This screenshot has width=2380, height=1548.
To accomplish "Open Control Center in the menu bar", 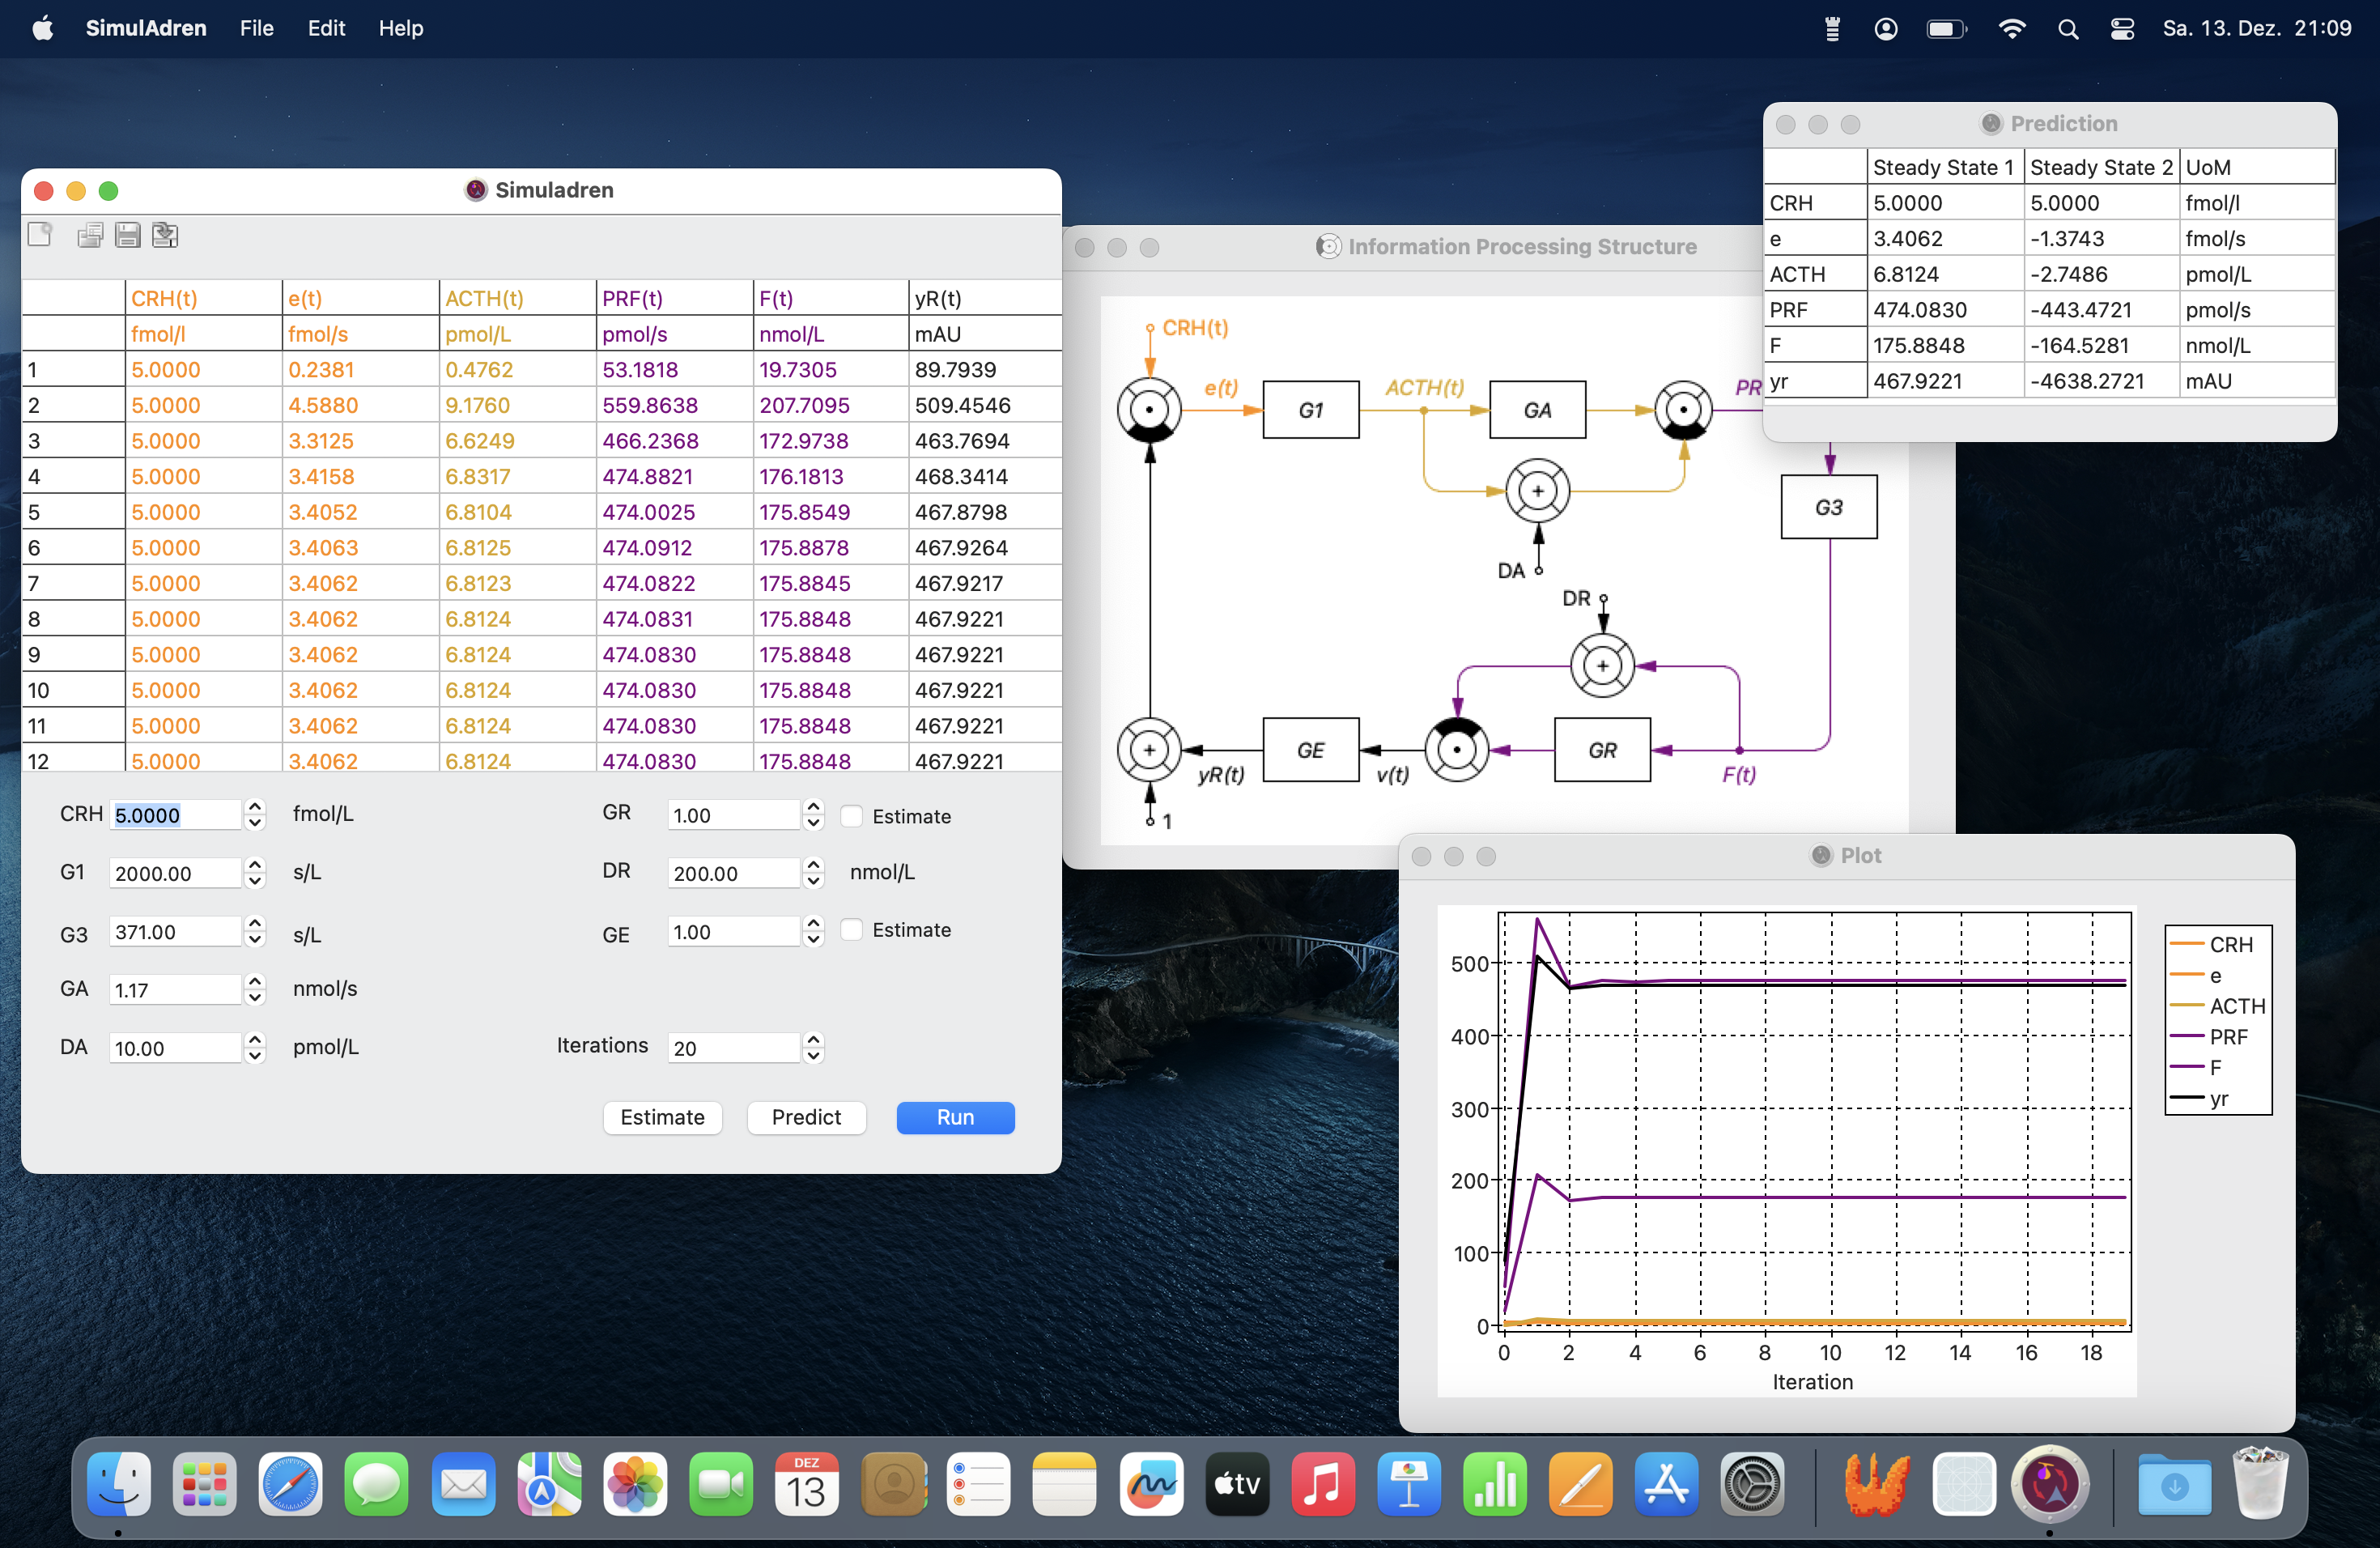I will (2122, 29).
